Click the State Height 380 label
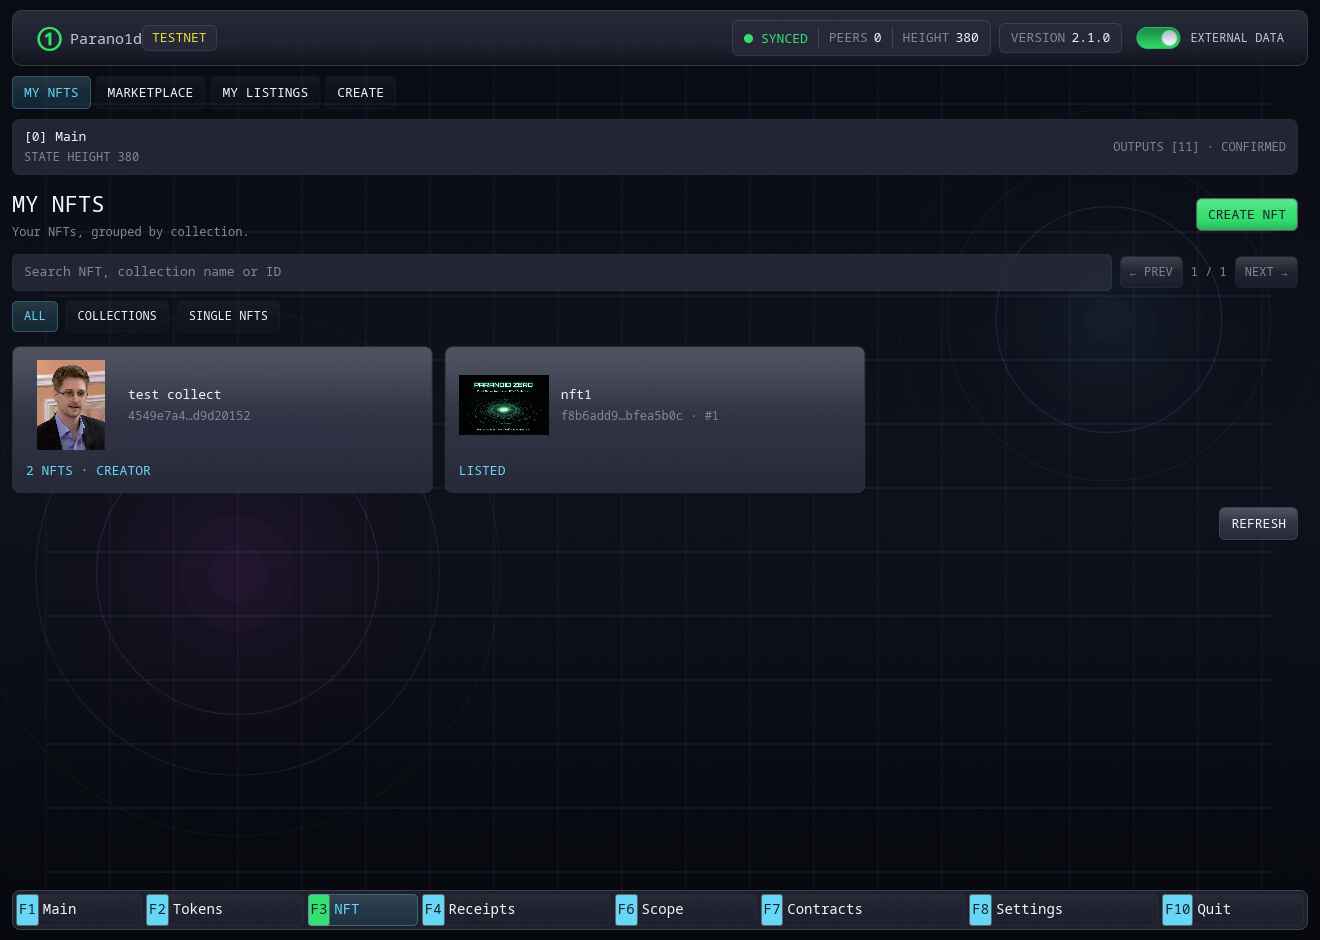The width and height of the screenshot is (1320, 940). (x=82, y=157)
